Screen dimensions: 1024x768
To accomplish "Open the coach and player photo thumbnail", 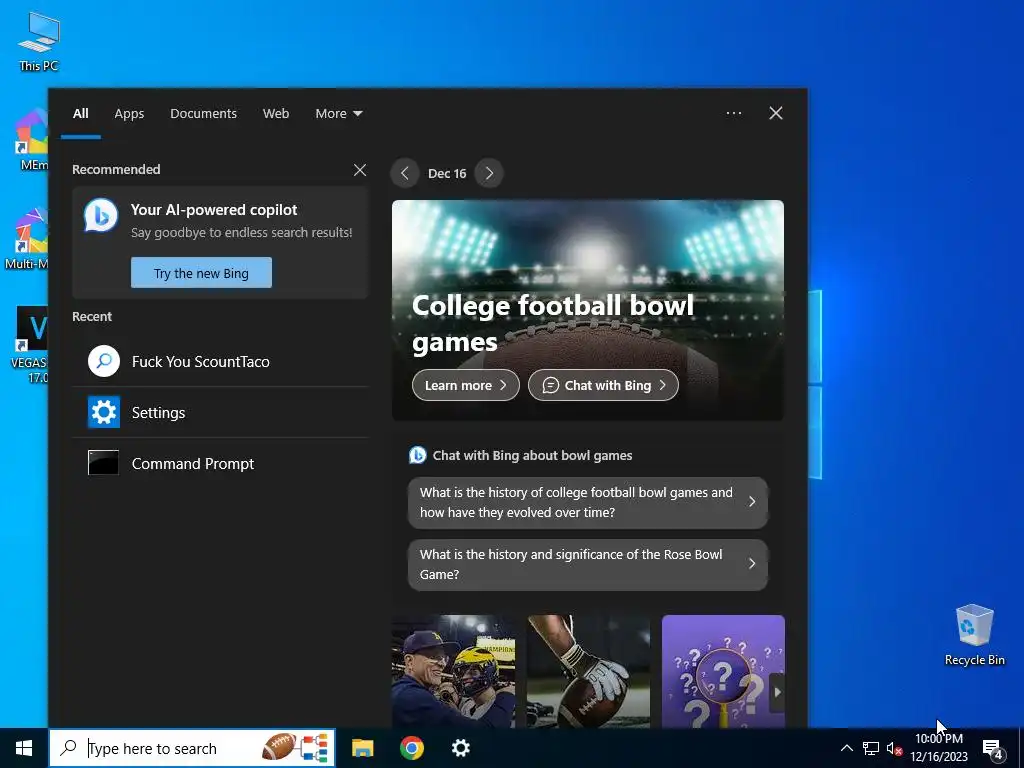I will (x=453, y=671).
